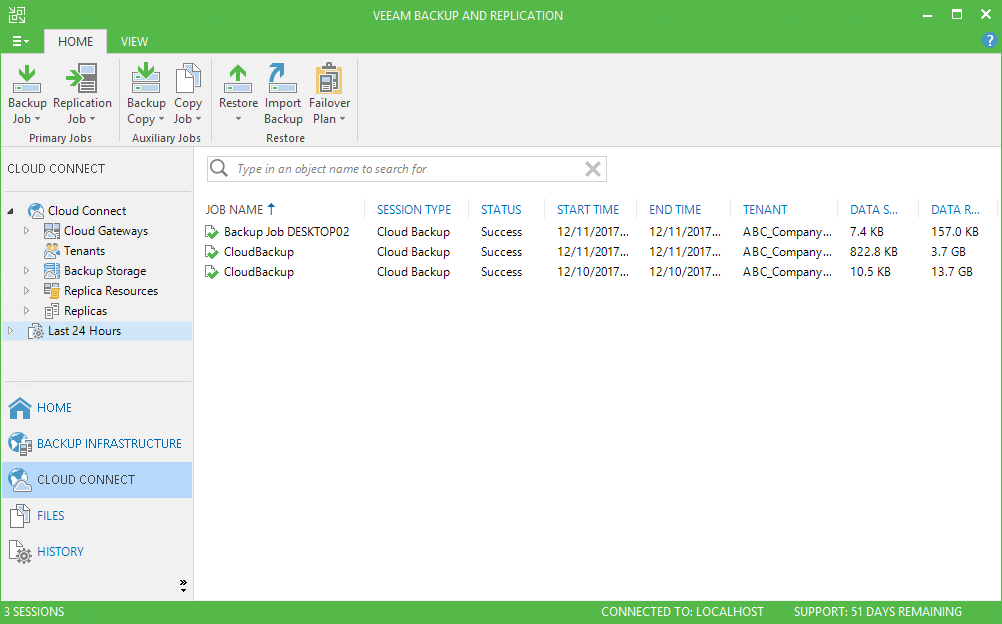Image resolution: width=1002 pixels, height=624 pixels.
Task: Expand the Replica Resources node arrow
Action: [26, 290]
